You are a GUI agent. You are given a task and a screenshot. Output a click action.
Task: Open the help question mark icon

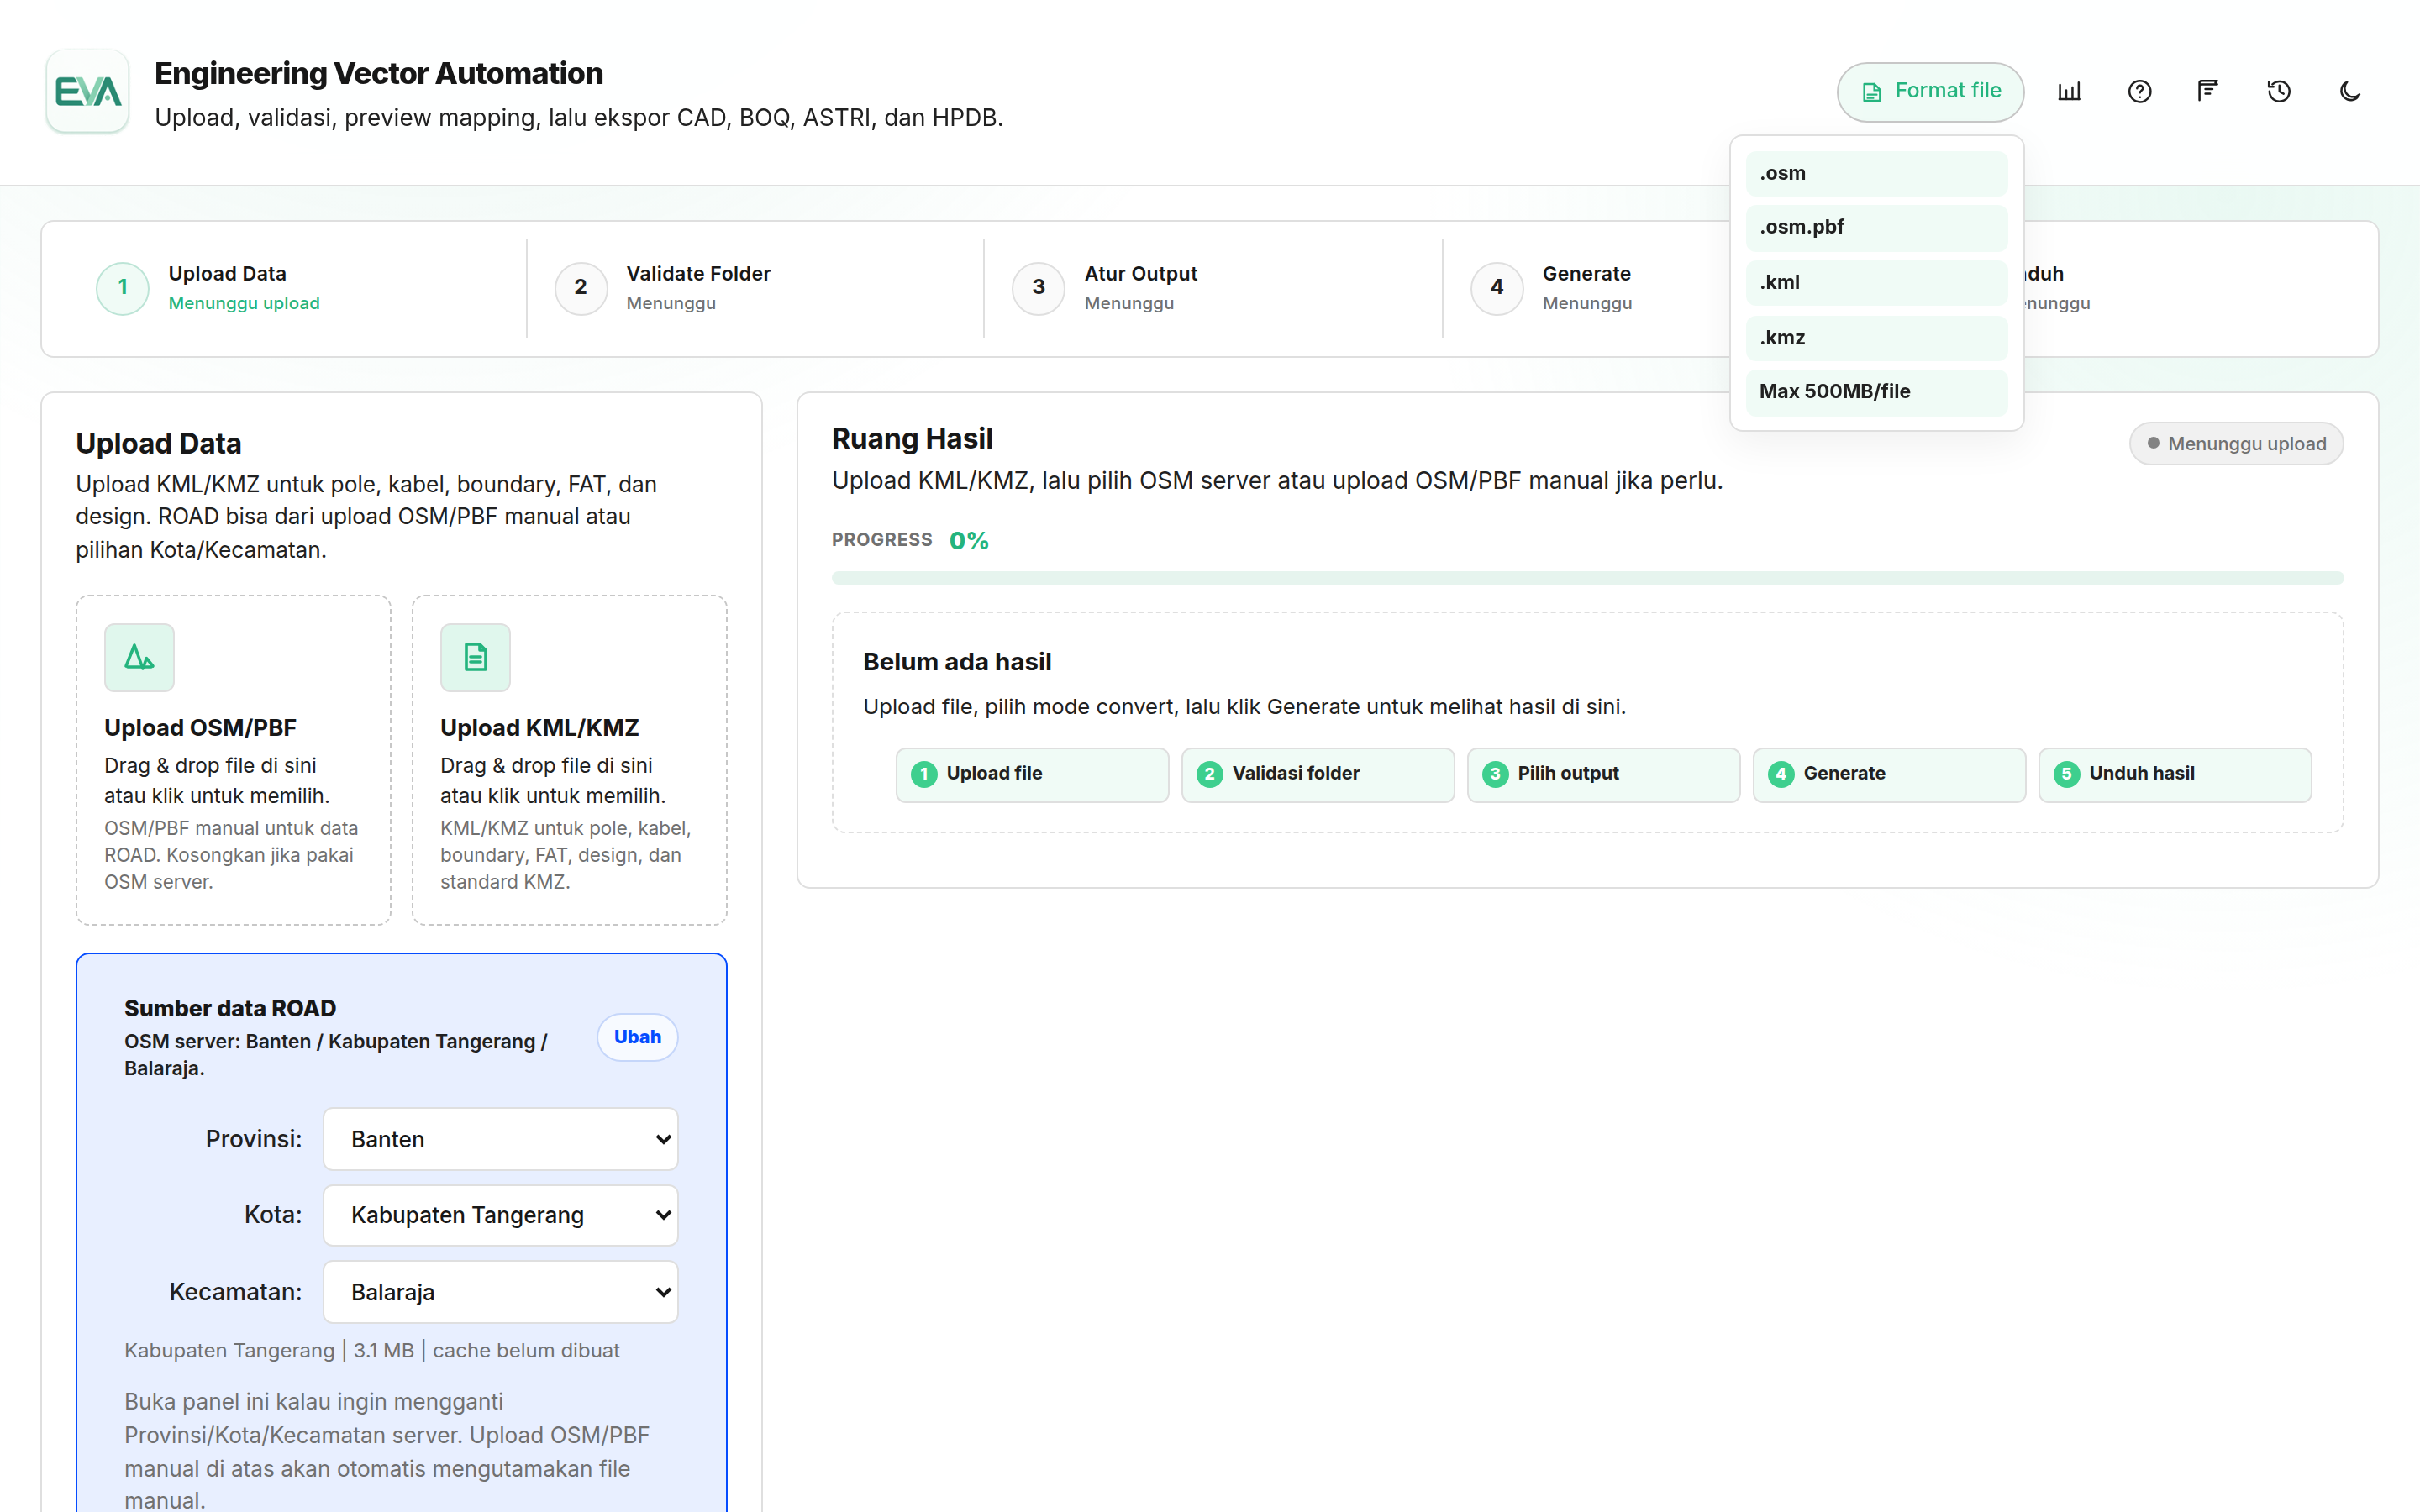[2139, 91]
